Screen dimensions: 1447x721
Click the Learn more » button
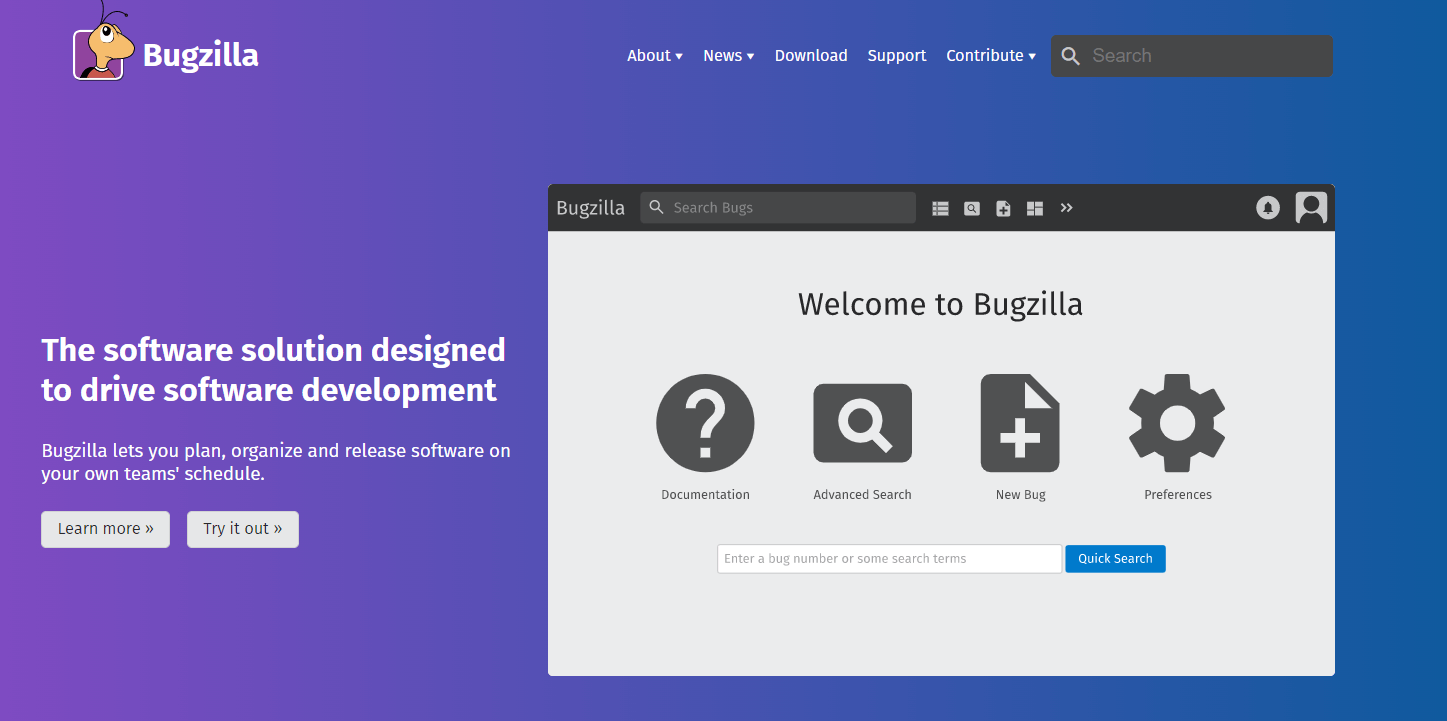106,529
